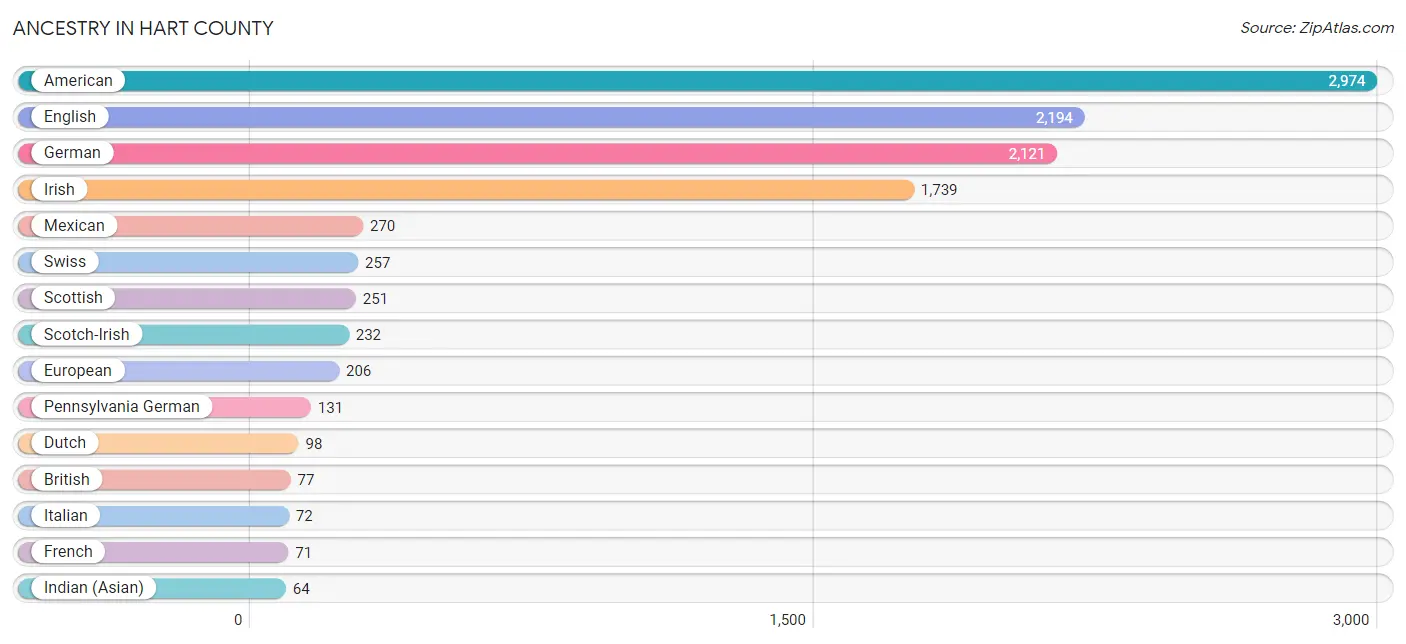Select the Pennsylvania German label

point(122,407)
